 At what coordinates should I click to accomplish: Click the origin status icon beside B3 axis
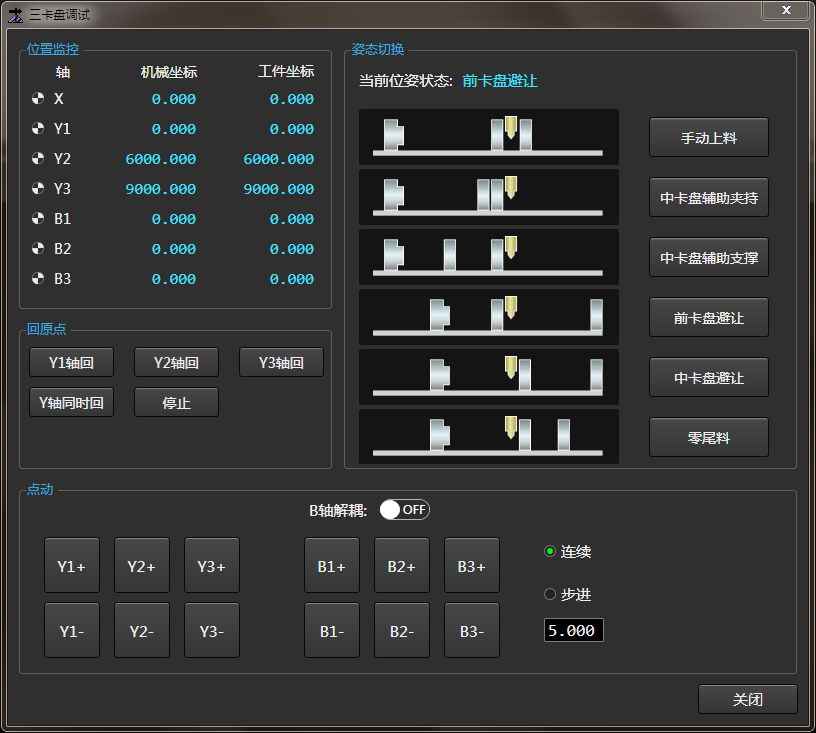coord(38,279)
